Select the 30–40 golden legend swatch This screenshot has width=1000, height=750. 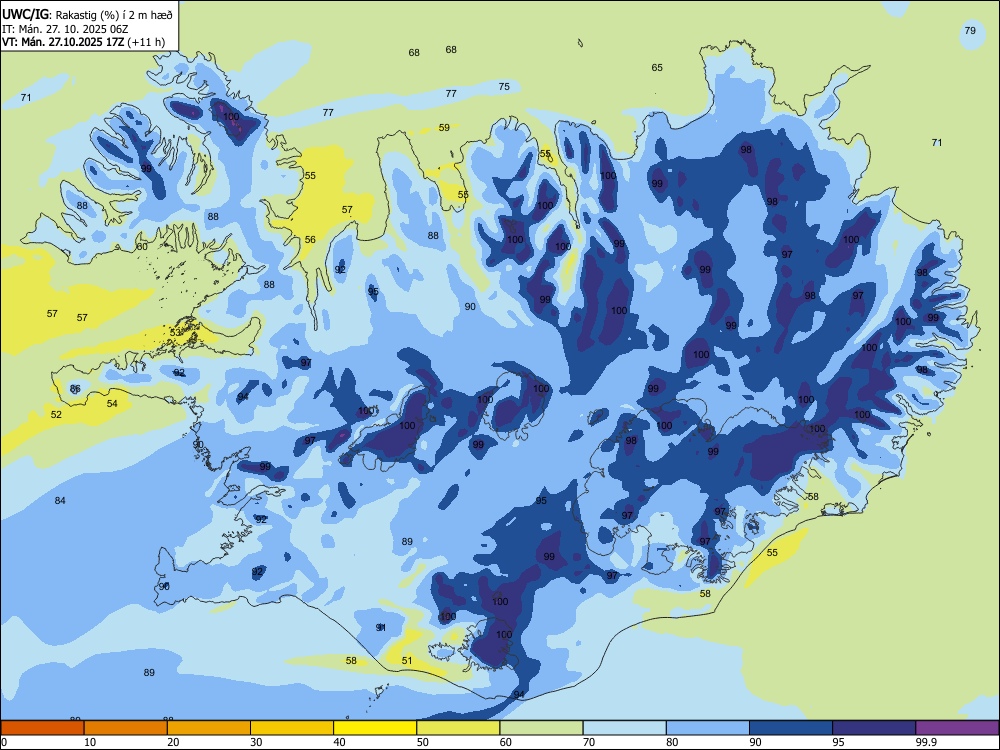tap(292, 728)
